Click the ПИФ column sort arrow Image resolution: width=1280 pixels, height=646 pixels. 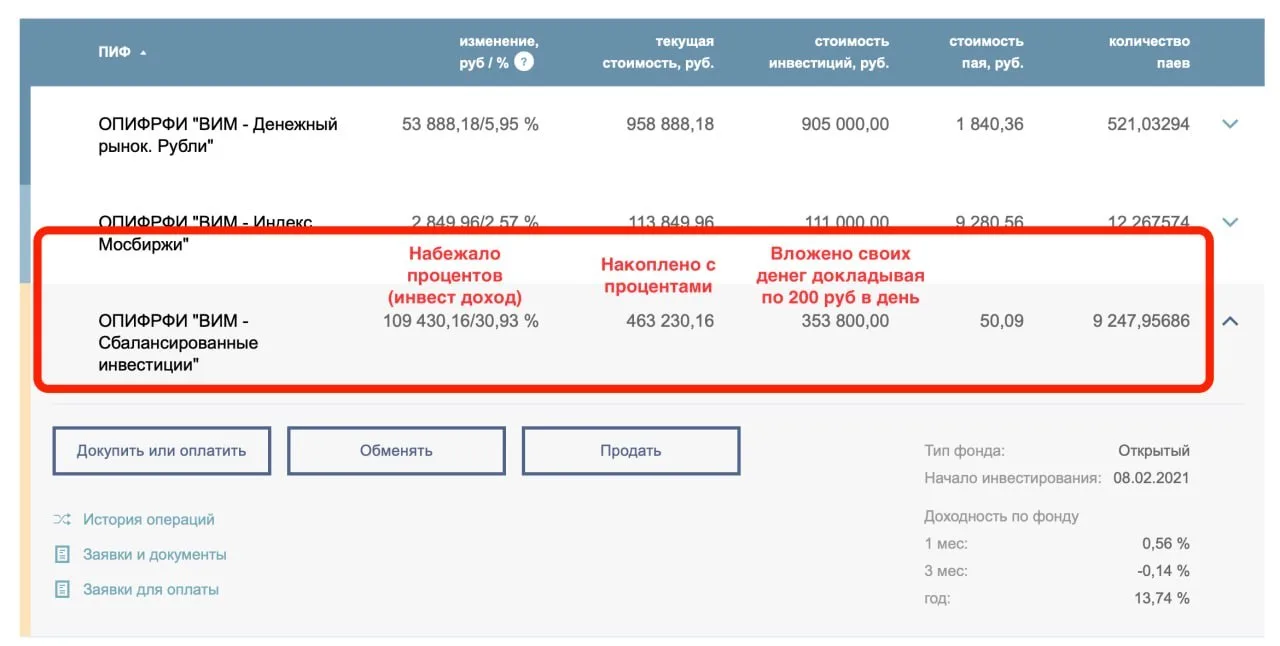[143, 53]
